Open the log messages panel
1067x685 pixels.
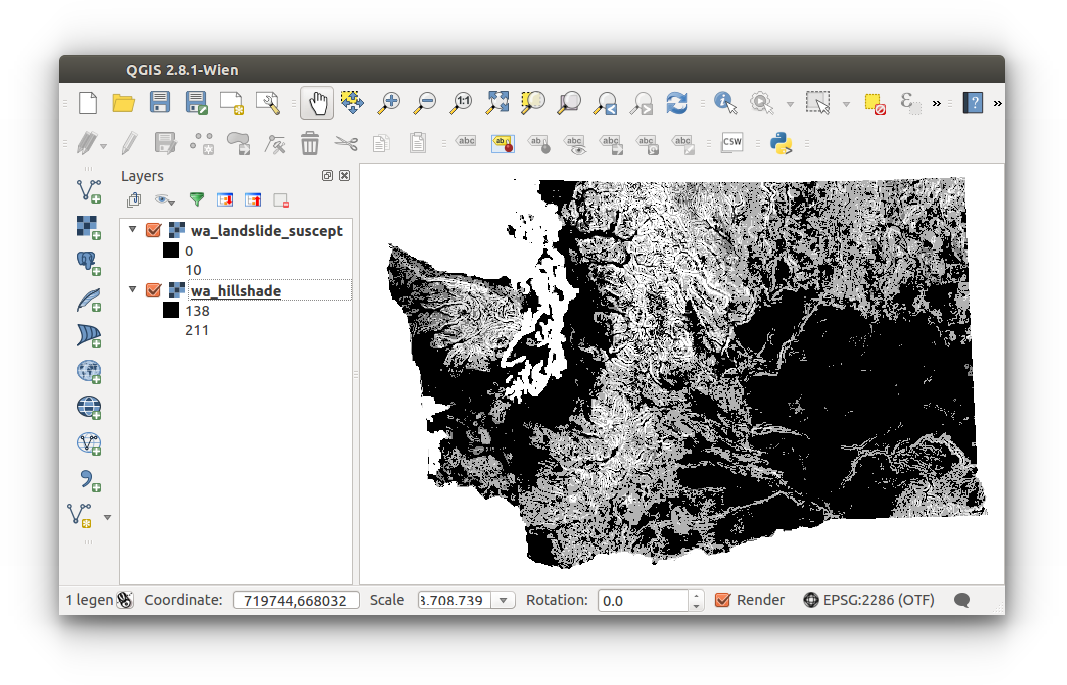point(961,600)
